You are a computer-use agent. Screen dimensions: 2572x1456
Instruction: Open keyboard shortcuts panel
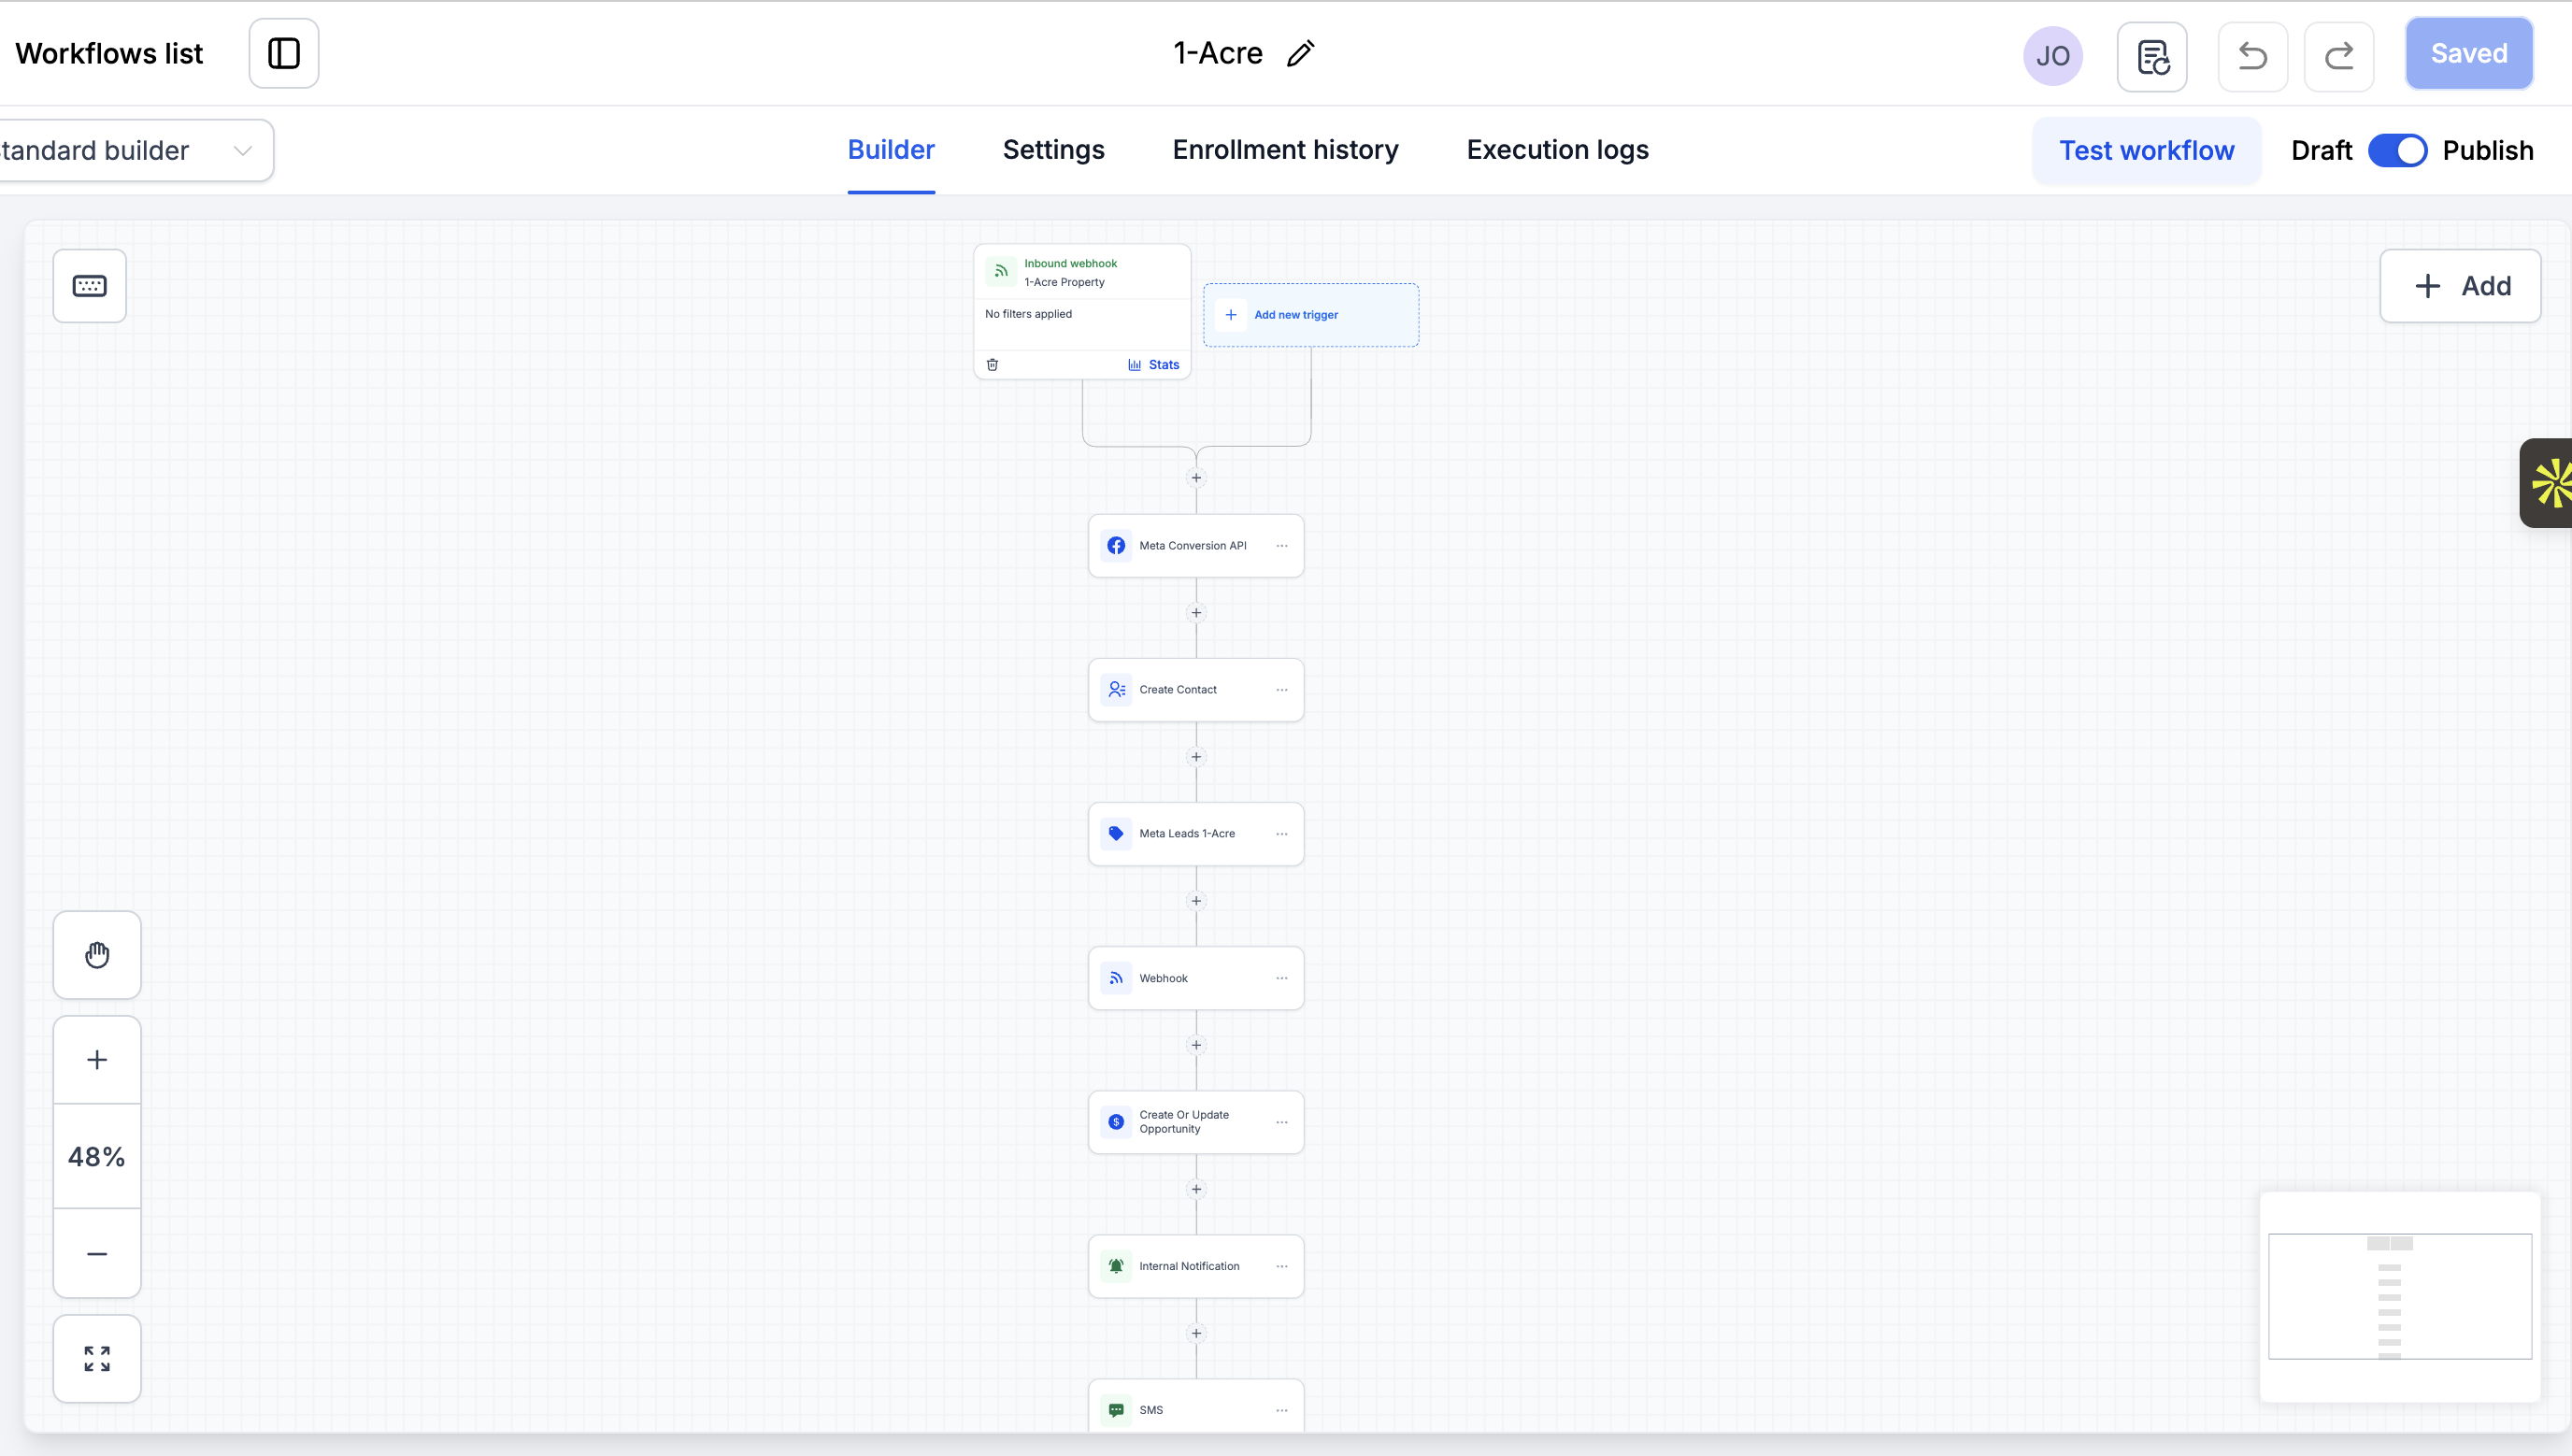[90, 286]
